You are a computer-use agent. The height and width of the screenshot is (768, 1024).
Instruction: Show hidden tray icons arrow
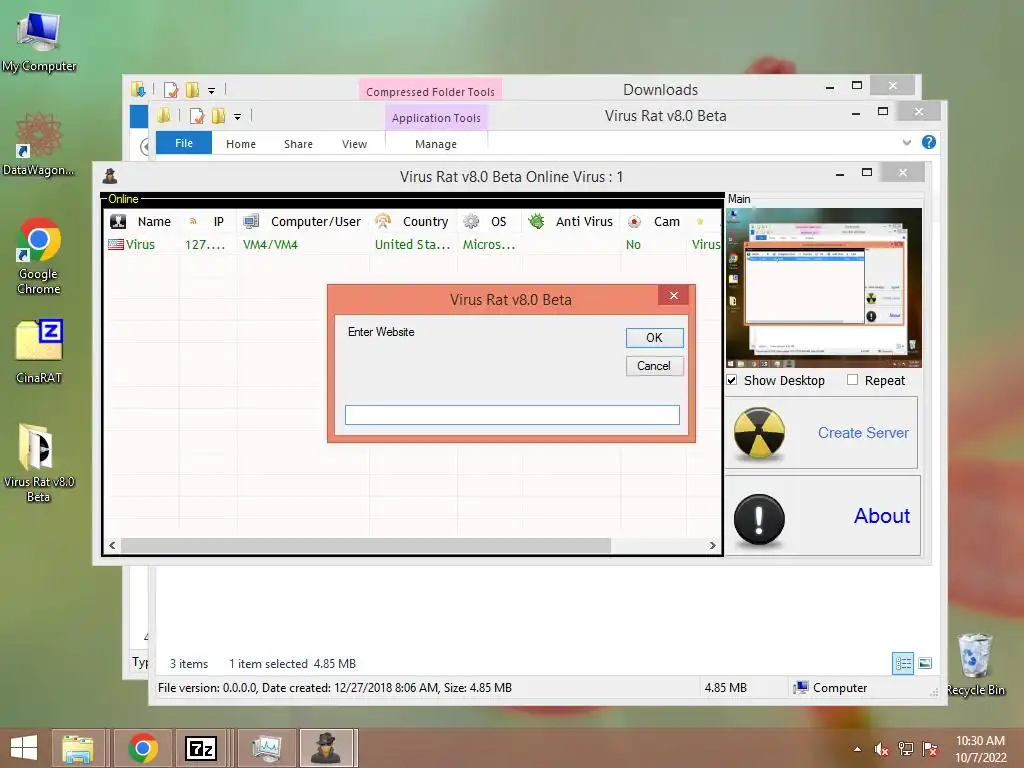click(857, 749)
